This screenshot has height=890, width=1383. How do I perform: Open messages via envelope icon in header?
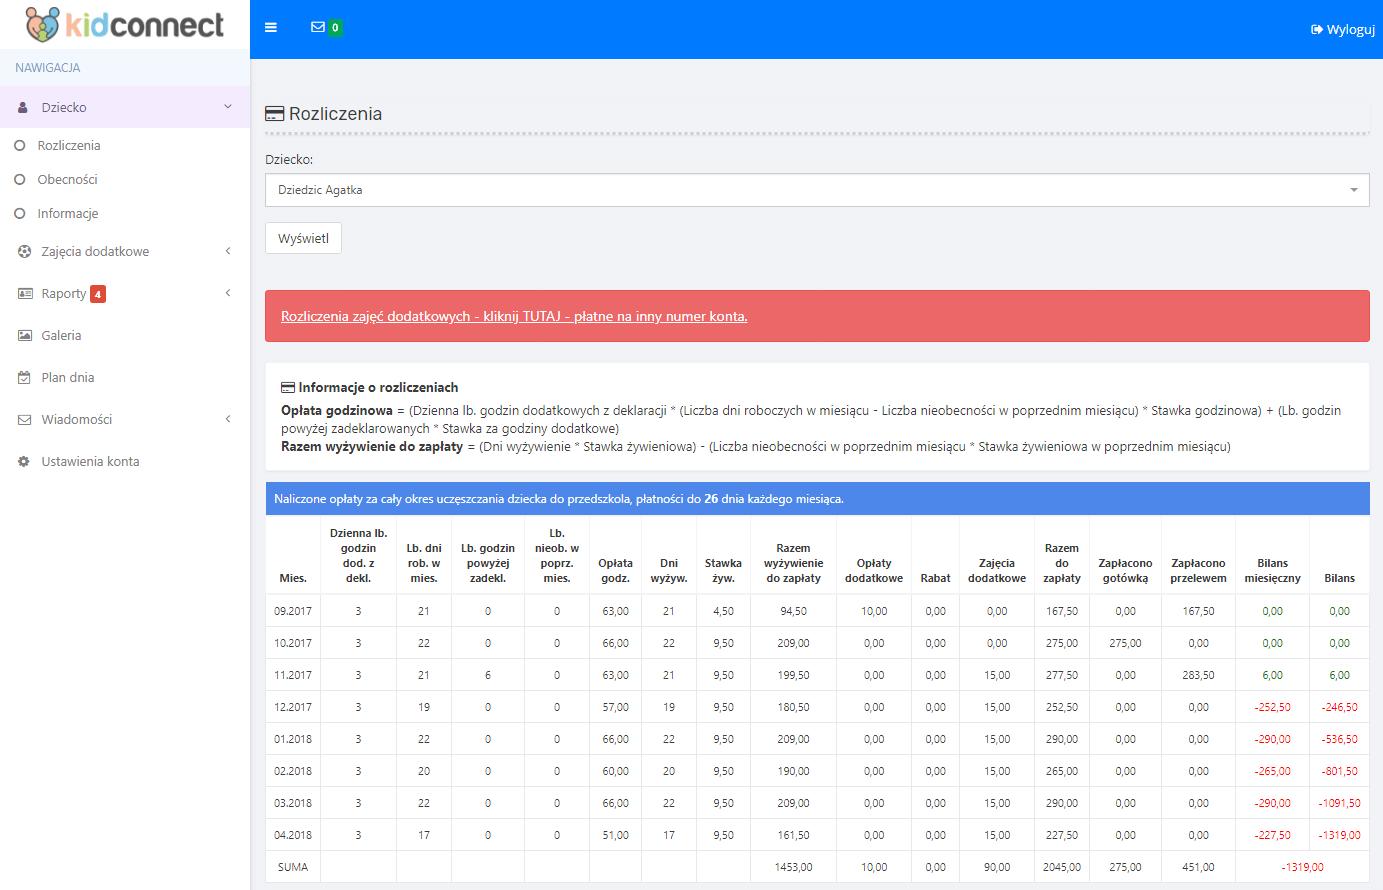pos(318,27)
